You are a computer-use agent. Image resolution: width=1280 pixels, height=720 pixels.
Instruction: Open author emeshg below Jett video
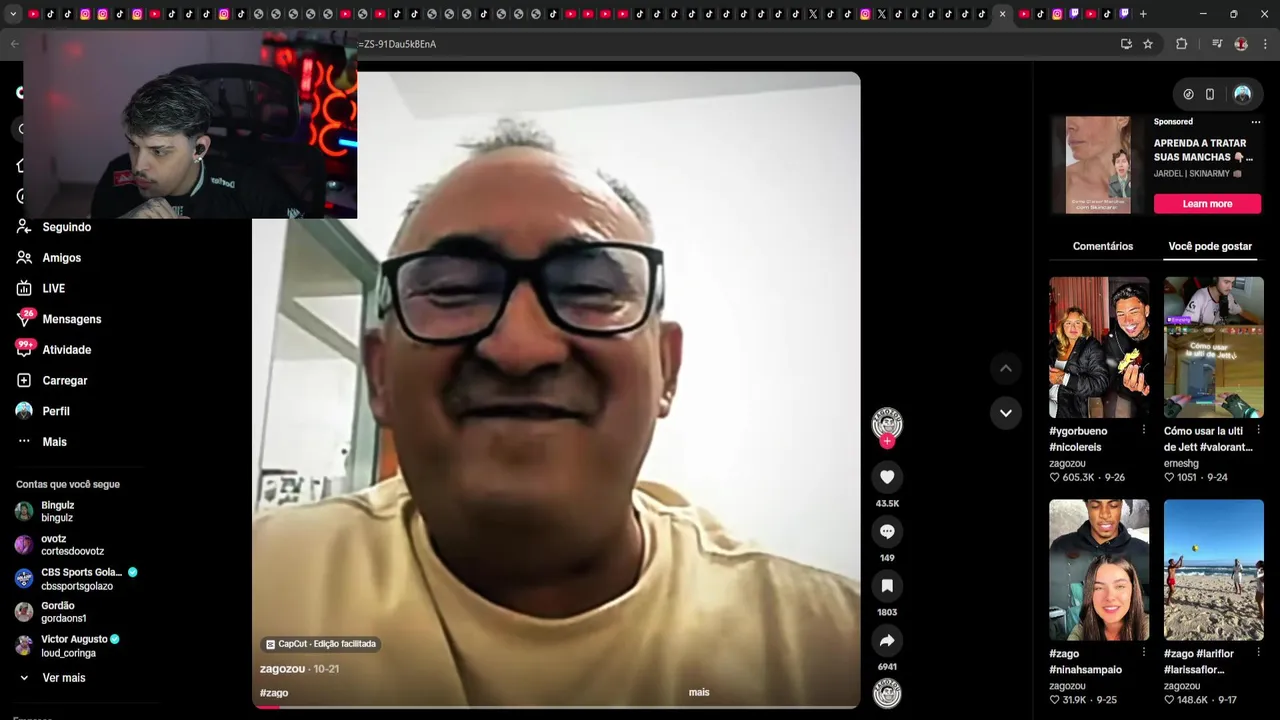coord(1181,463)
